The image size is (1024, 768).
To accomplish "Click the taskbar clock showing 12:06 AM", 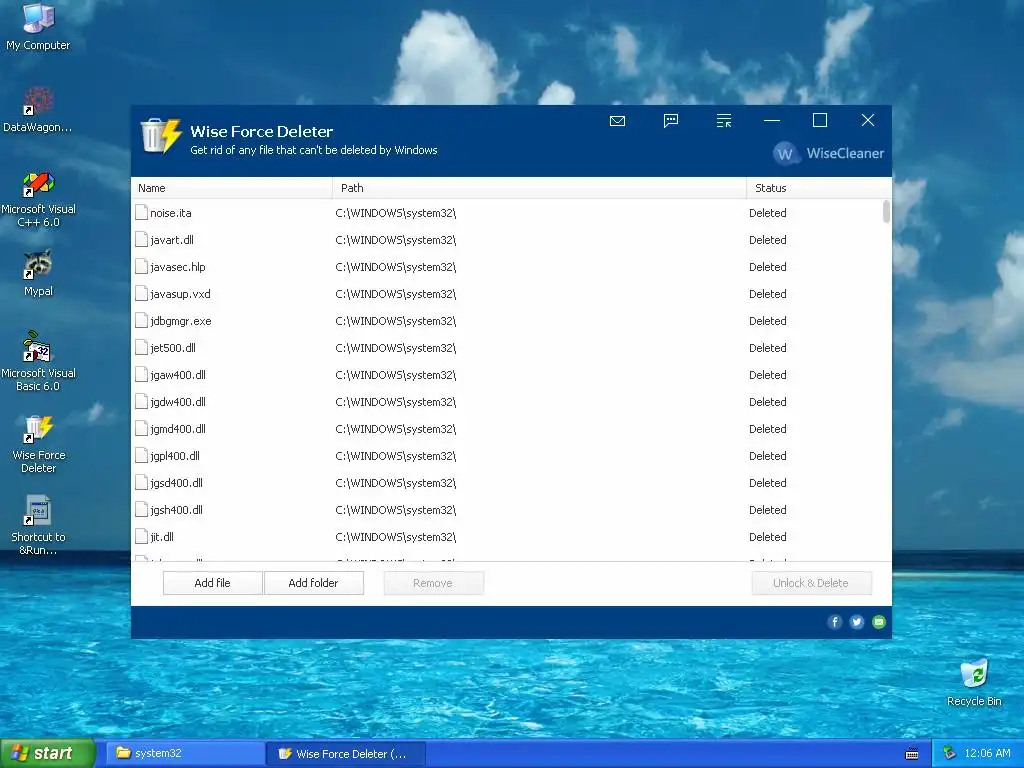I will coord(987,753).
